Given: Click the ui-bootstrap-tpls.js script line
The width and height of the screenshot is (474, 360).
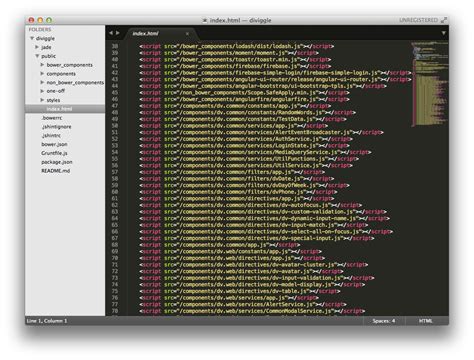Looking at the screenshot, I should 263,86.
